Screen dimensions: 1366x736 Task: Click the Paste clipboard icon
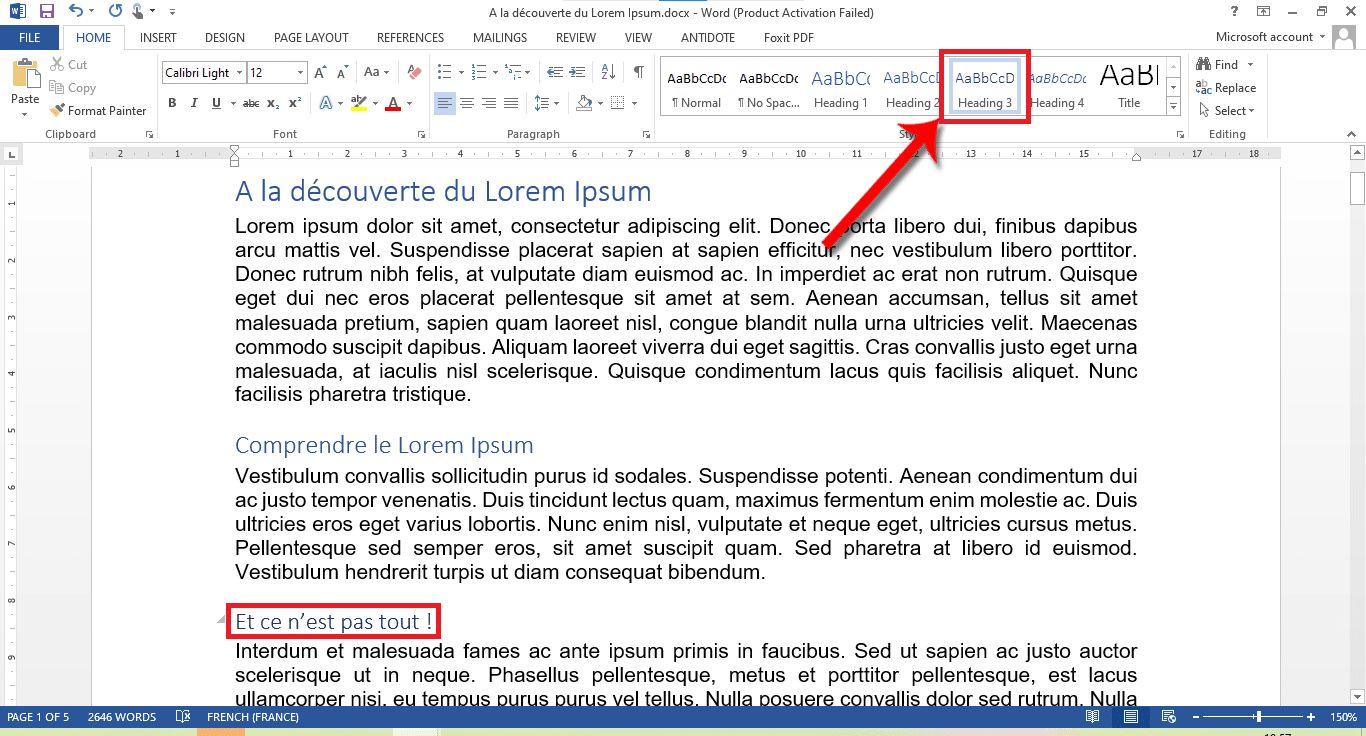point(25,75)
